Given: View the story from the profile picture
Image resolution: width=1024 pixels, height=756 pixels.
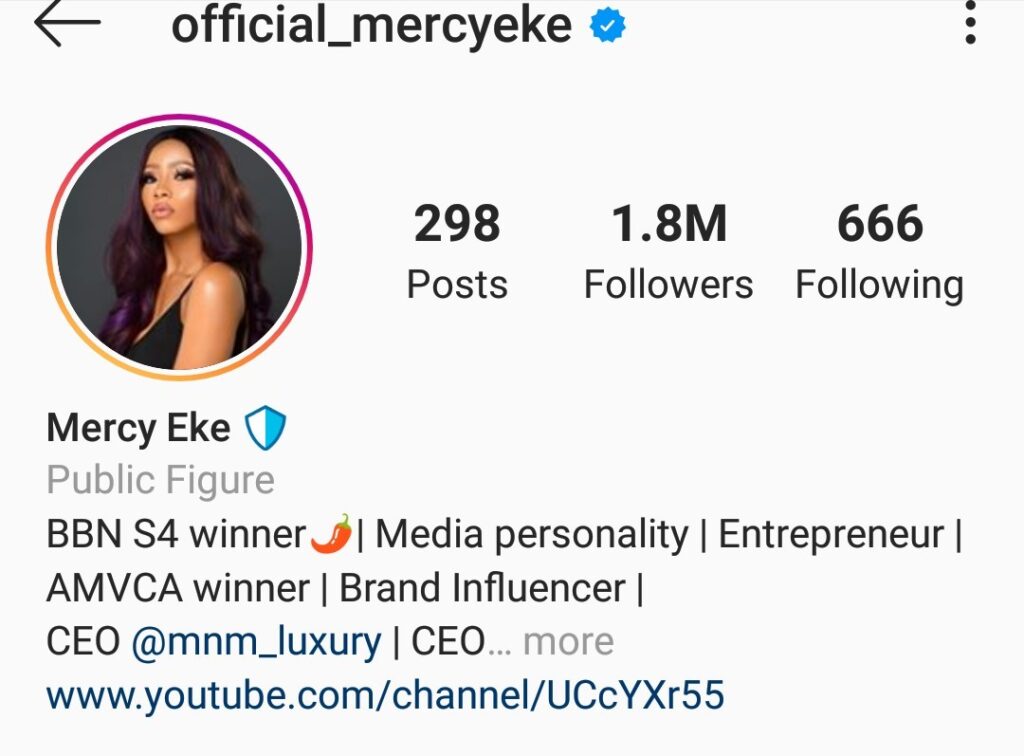Looking at the screenshot, I should click(180, 247).
